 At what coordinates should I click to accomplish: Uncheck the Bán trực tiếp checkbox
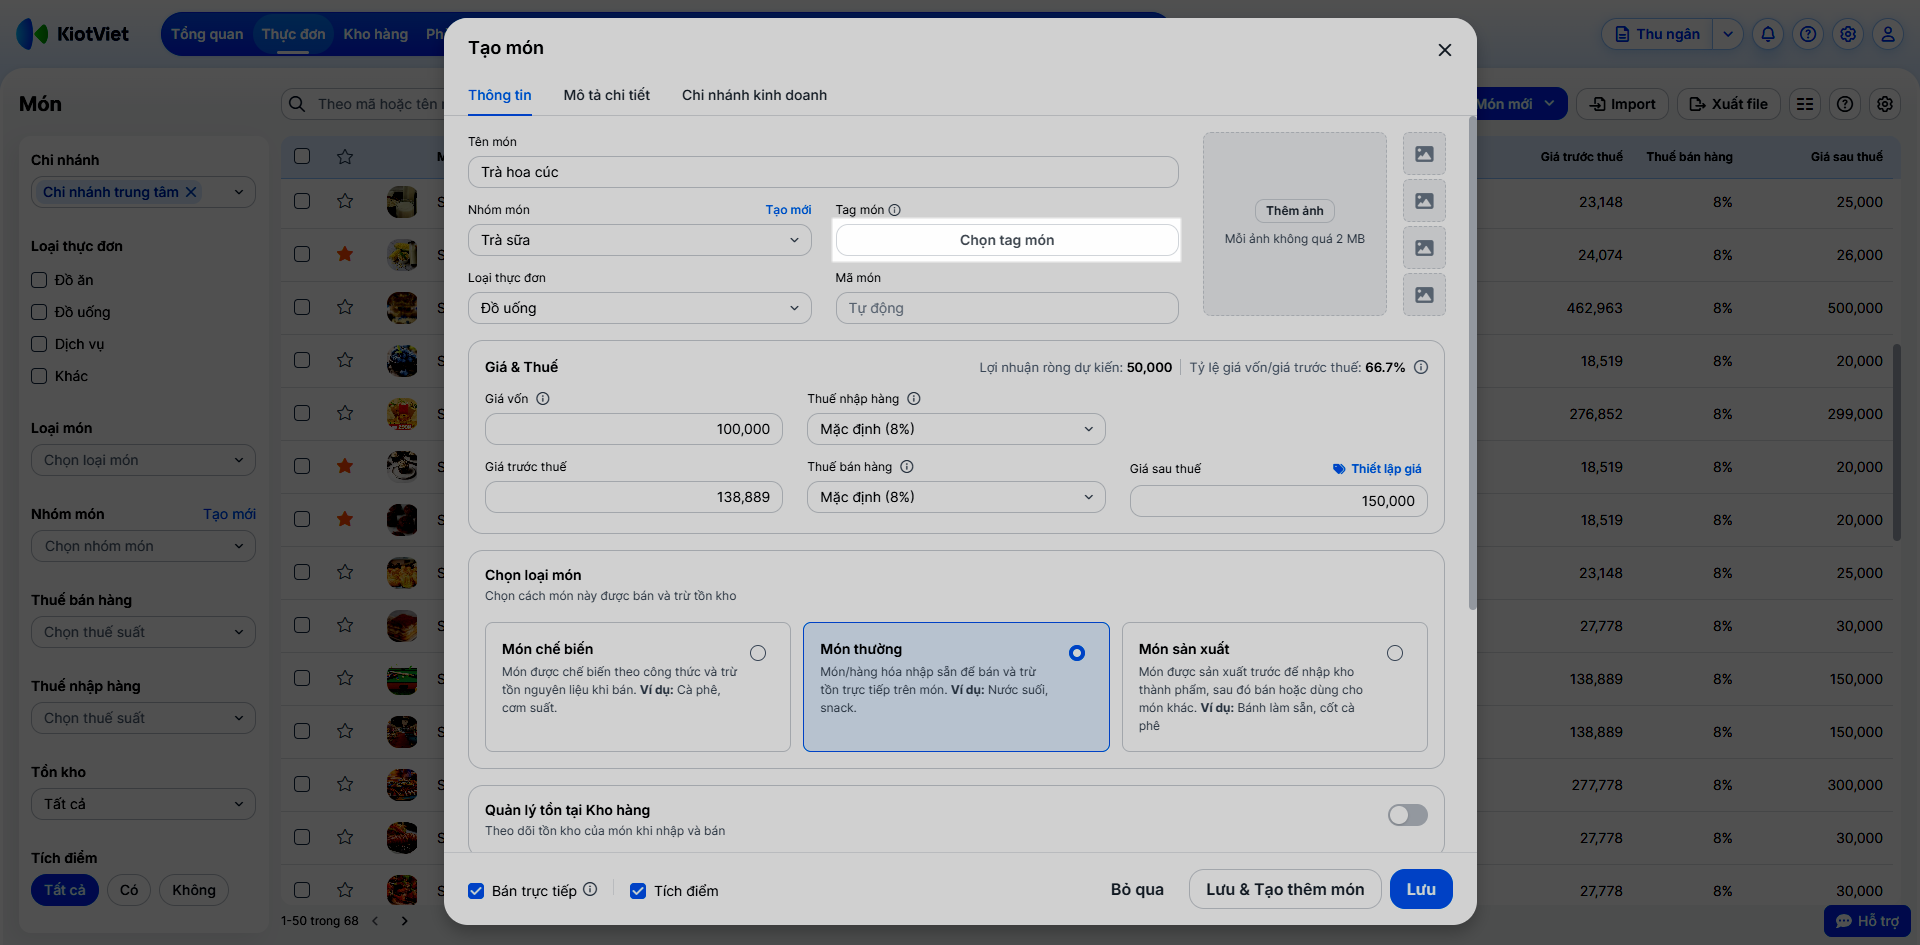pos(476,891)
